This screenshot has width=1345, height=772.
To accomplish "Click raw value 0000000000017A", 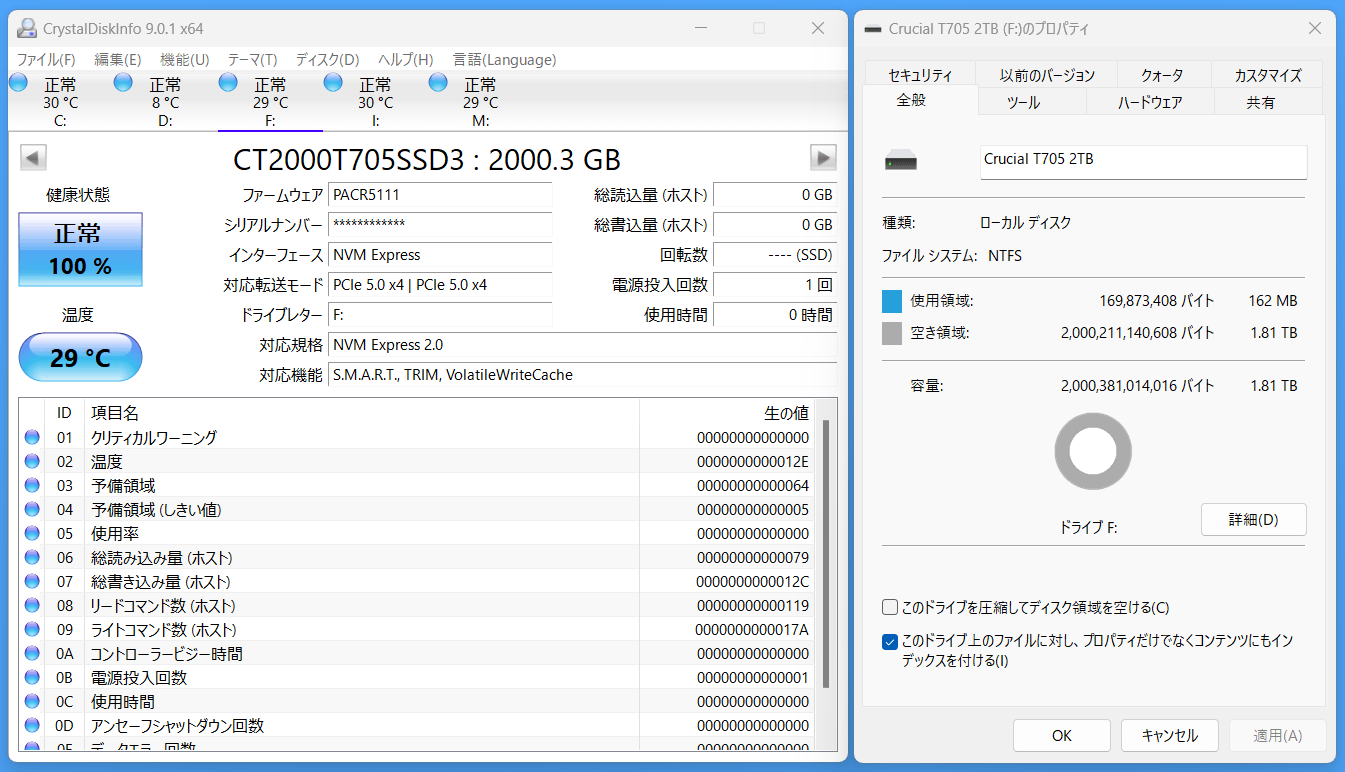I will coord(753,629).
